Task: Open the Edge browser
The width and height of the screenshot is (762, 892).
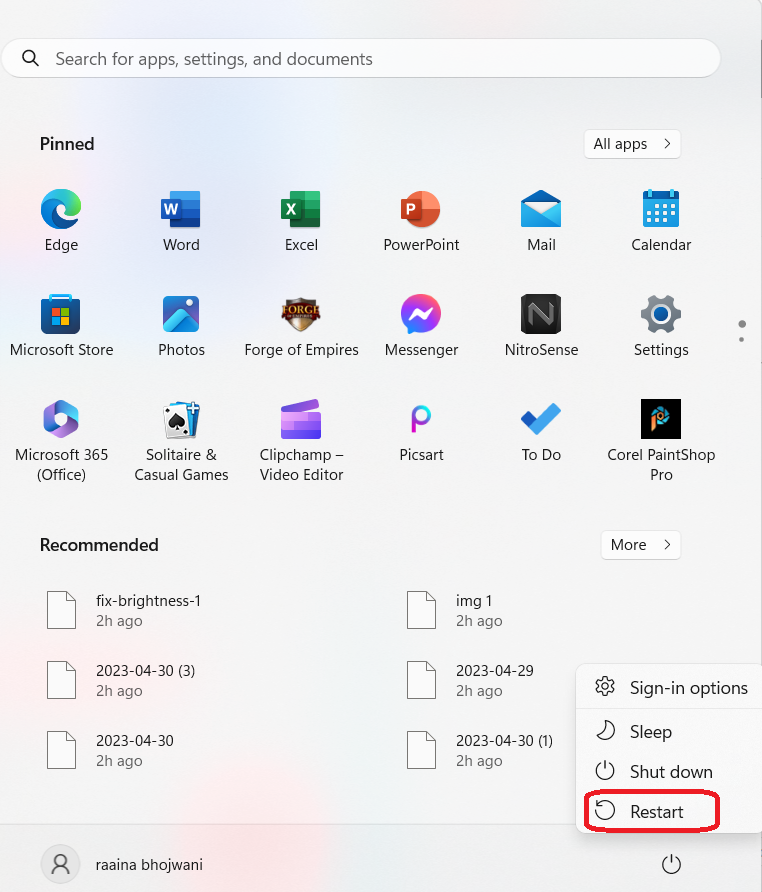Action: 61,220
